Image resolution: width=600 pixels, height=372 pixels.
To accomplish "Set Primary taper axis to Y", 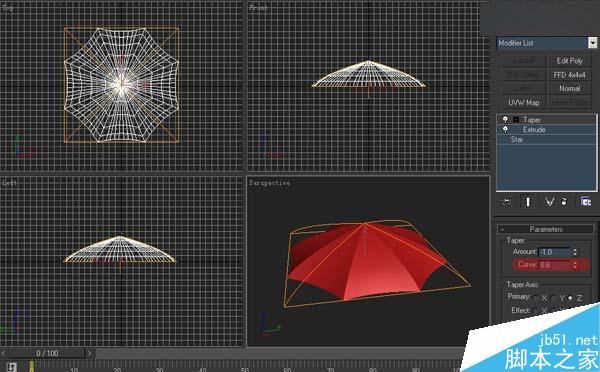I will pos(553,297).
